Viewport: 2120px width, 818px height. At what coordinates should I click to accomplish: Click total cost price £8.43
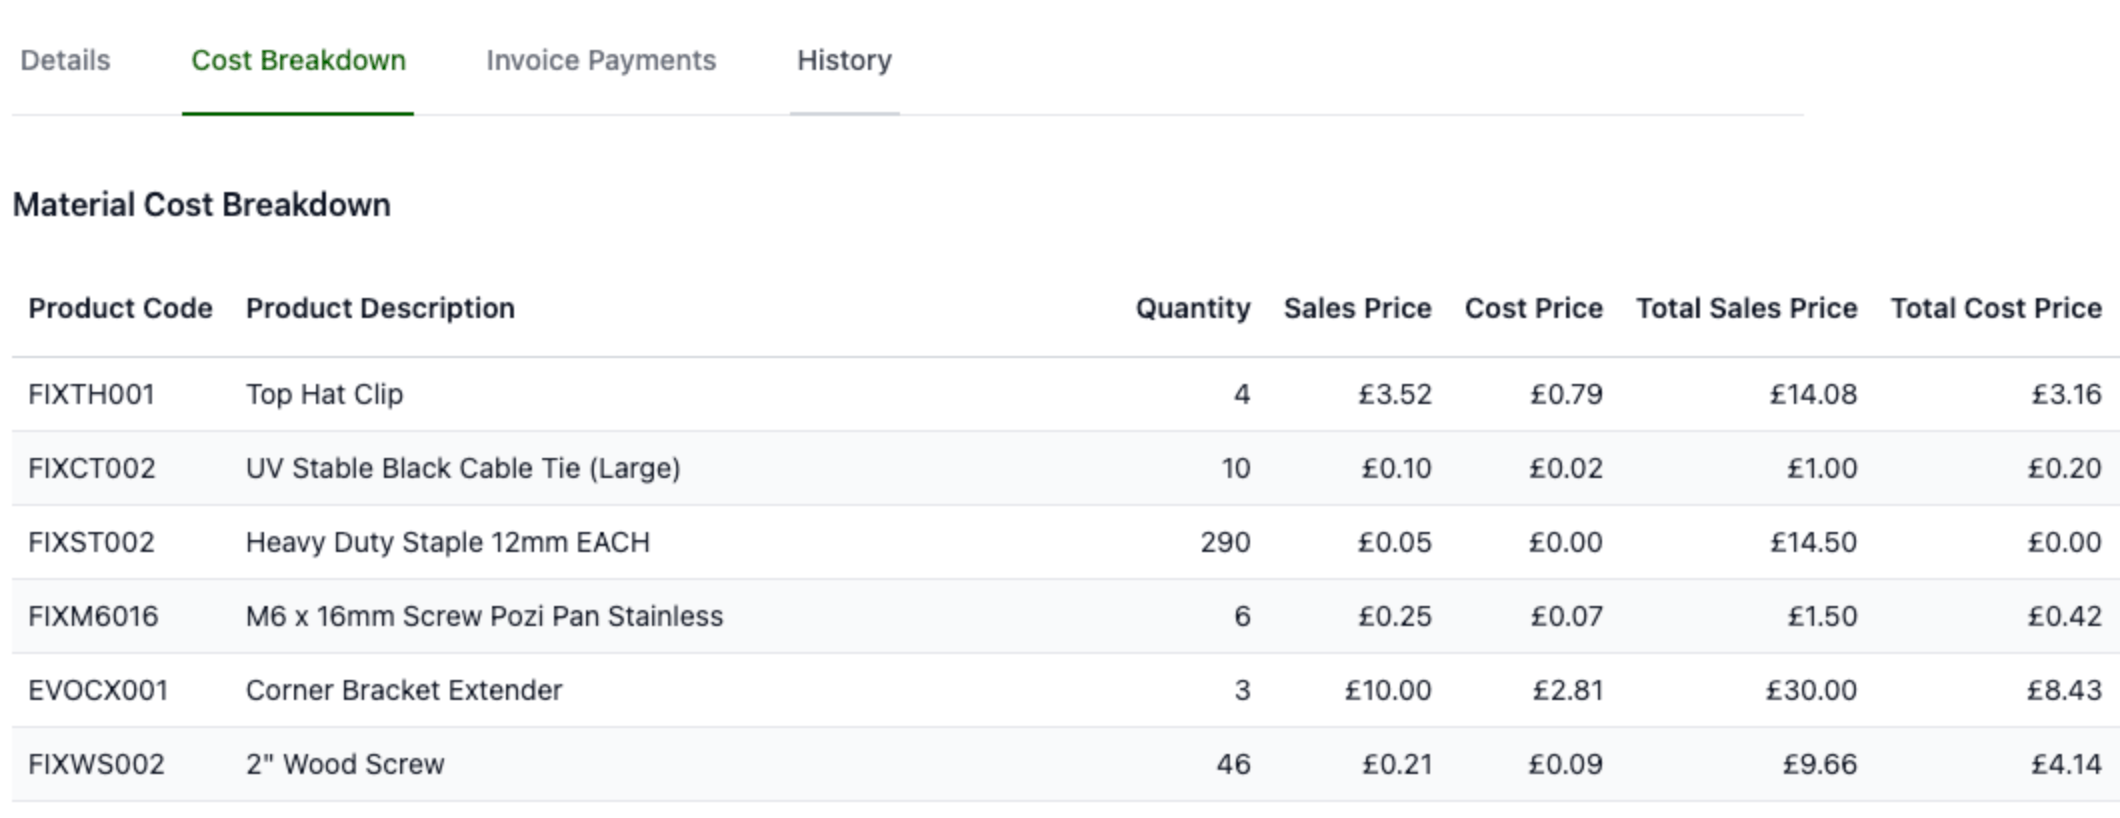point(2064,690)
